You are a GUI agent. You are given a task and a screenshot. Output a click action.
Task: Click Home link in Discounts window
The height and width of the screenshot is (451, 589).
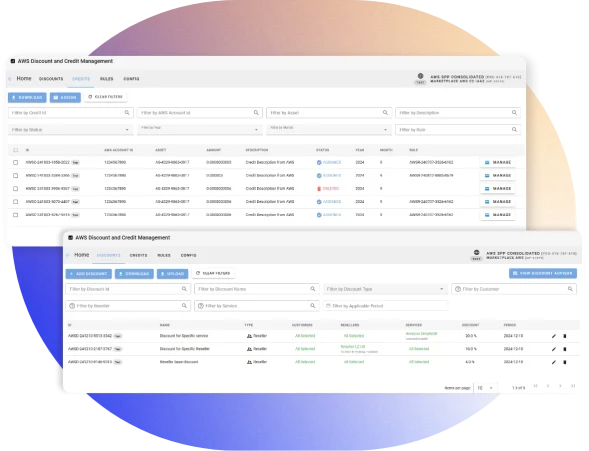82,255
